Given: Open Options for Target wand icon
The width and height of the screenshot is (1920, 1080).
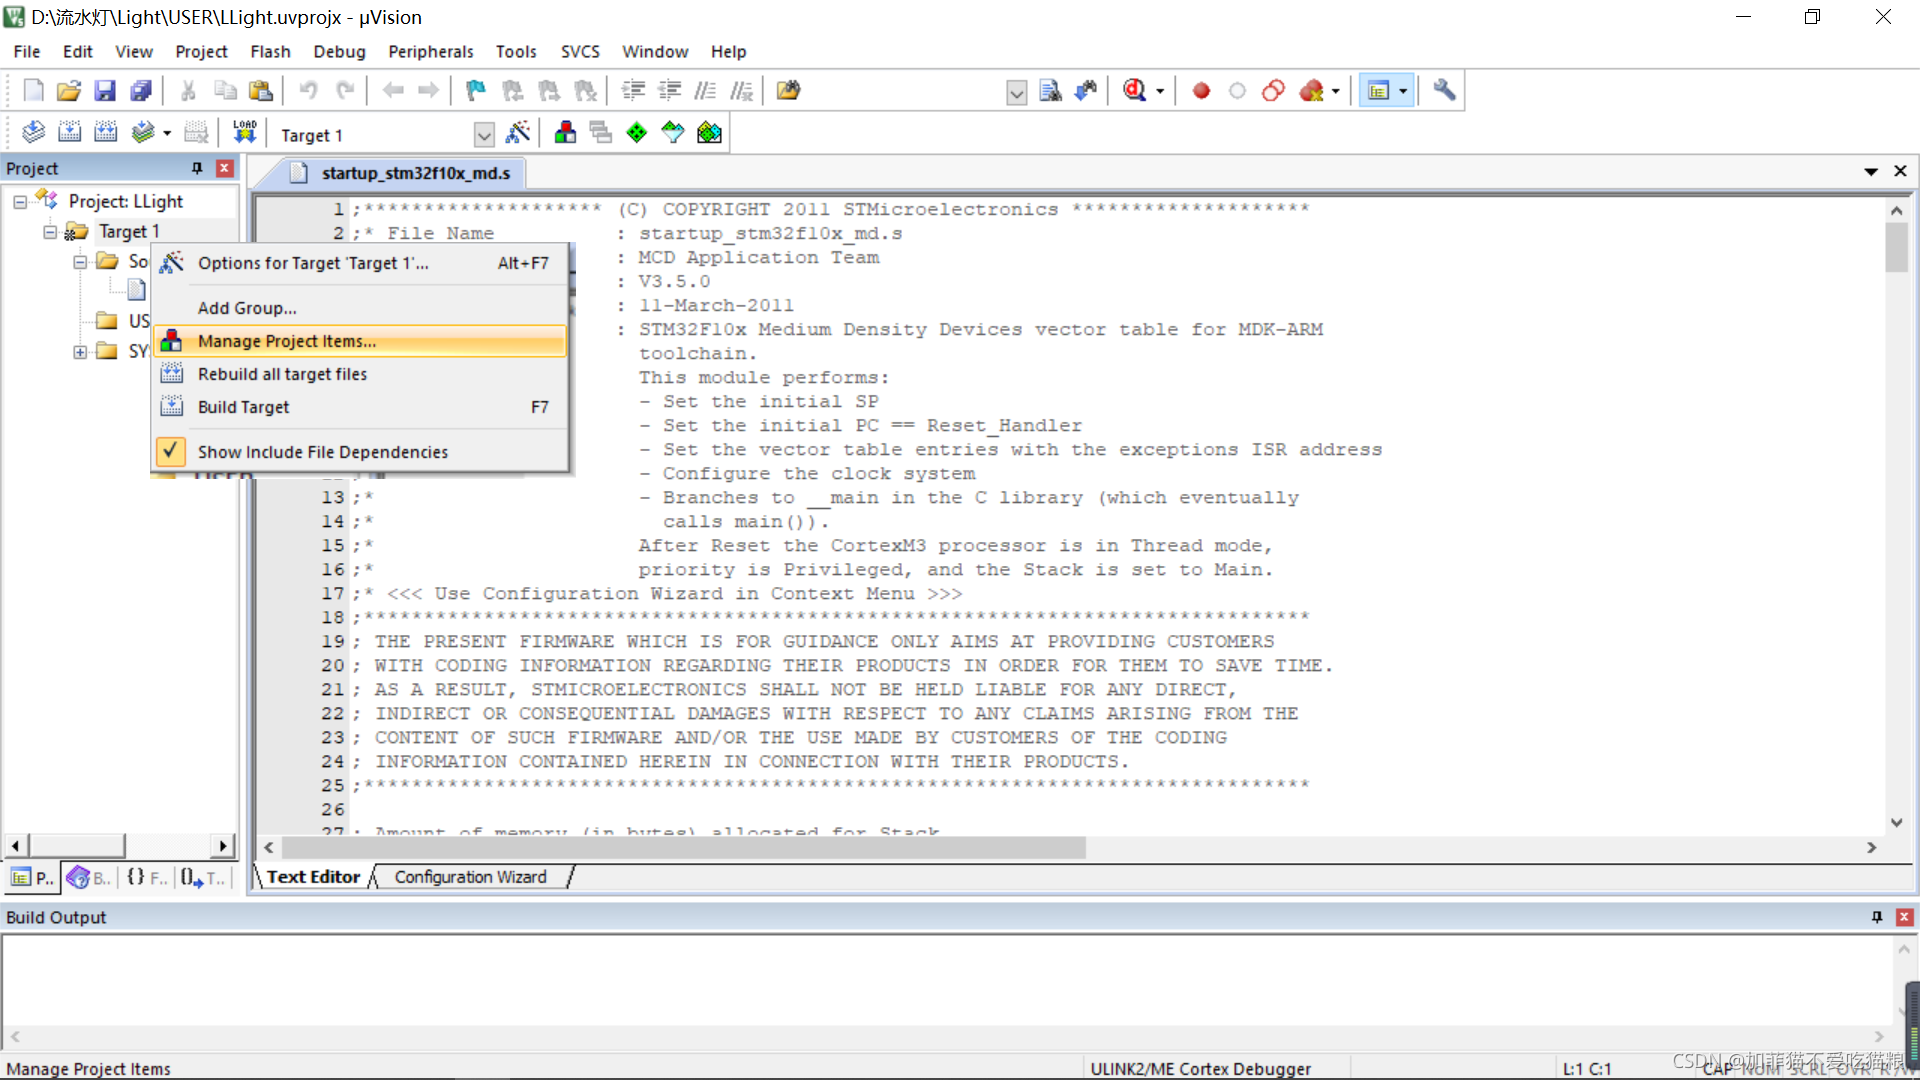Looking at the screenshot, I should click(x=518, y=133).
